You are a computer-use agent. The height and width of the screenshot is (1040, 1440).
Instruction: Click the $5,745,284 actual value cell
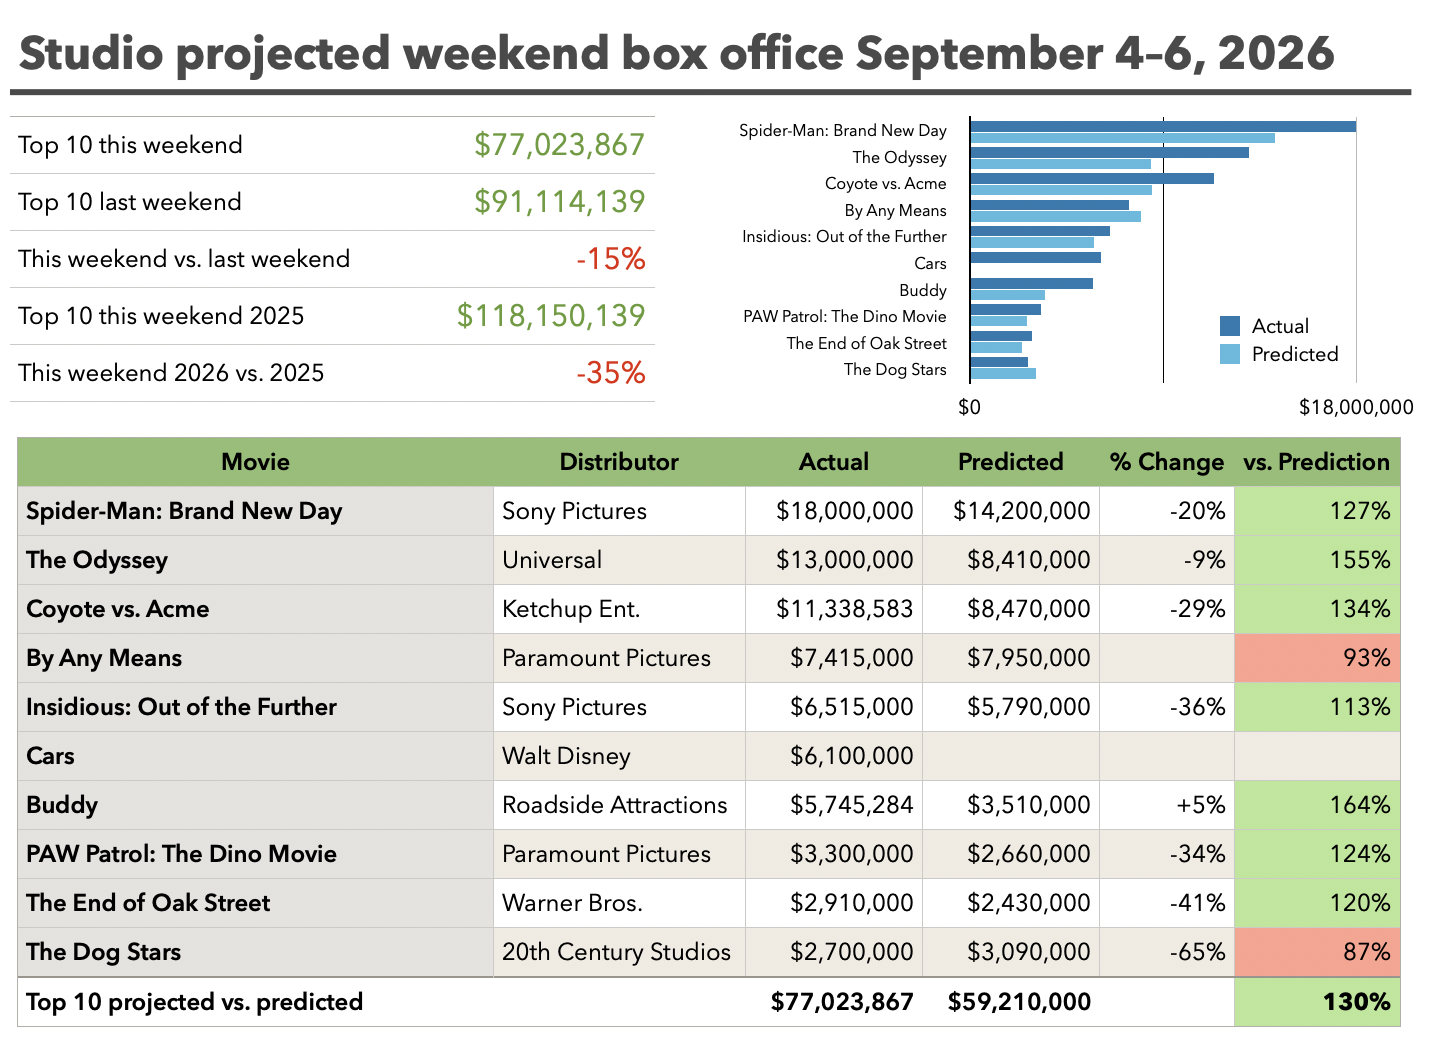pos(834,805)
